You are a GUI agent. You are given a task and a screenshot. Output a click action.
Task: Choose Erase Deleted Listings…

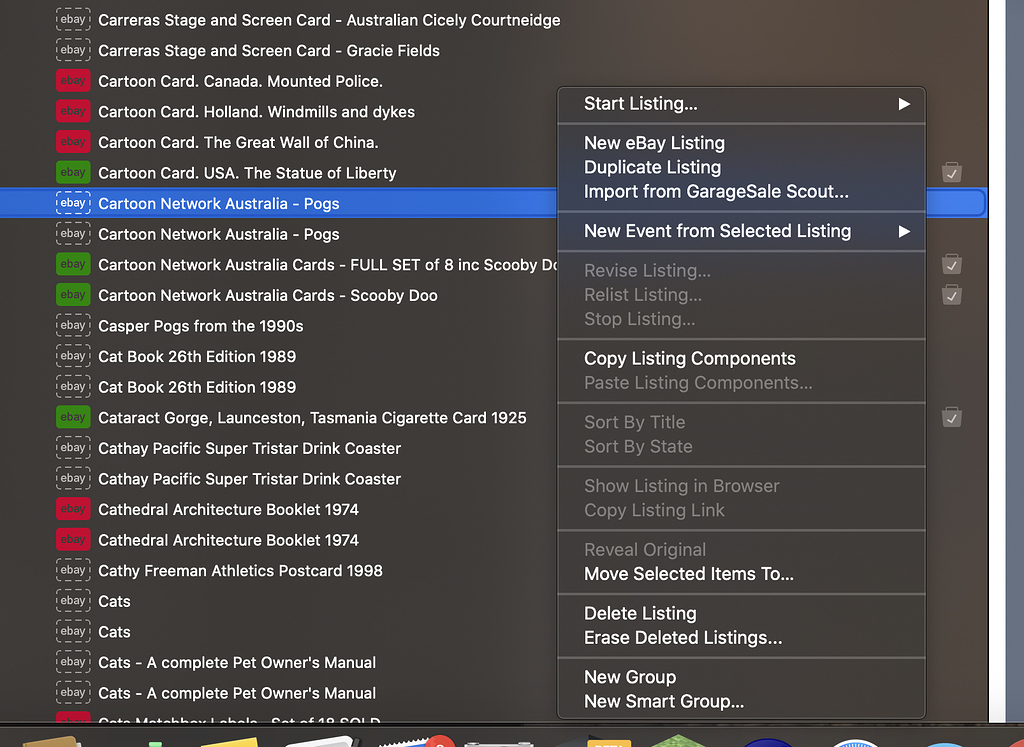click(683, 637)
